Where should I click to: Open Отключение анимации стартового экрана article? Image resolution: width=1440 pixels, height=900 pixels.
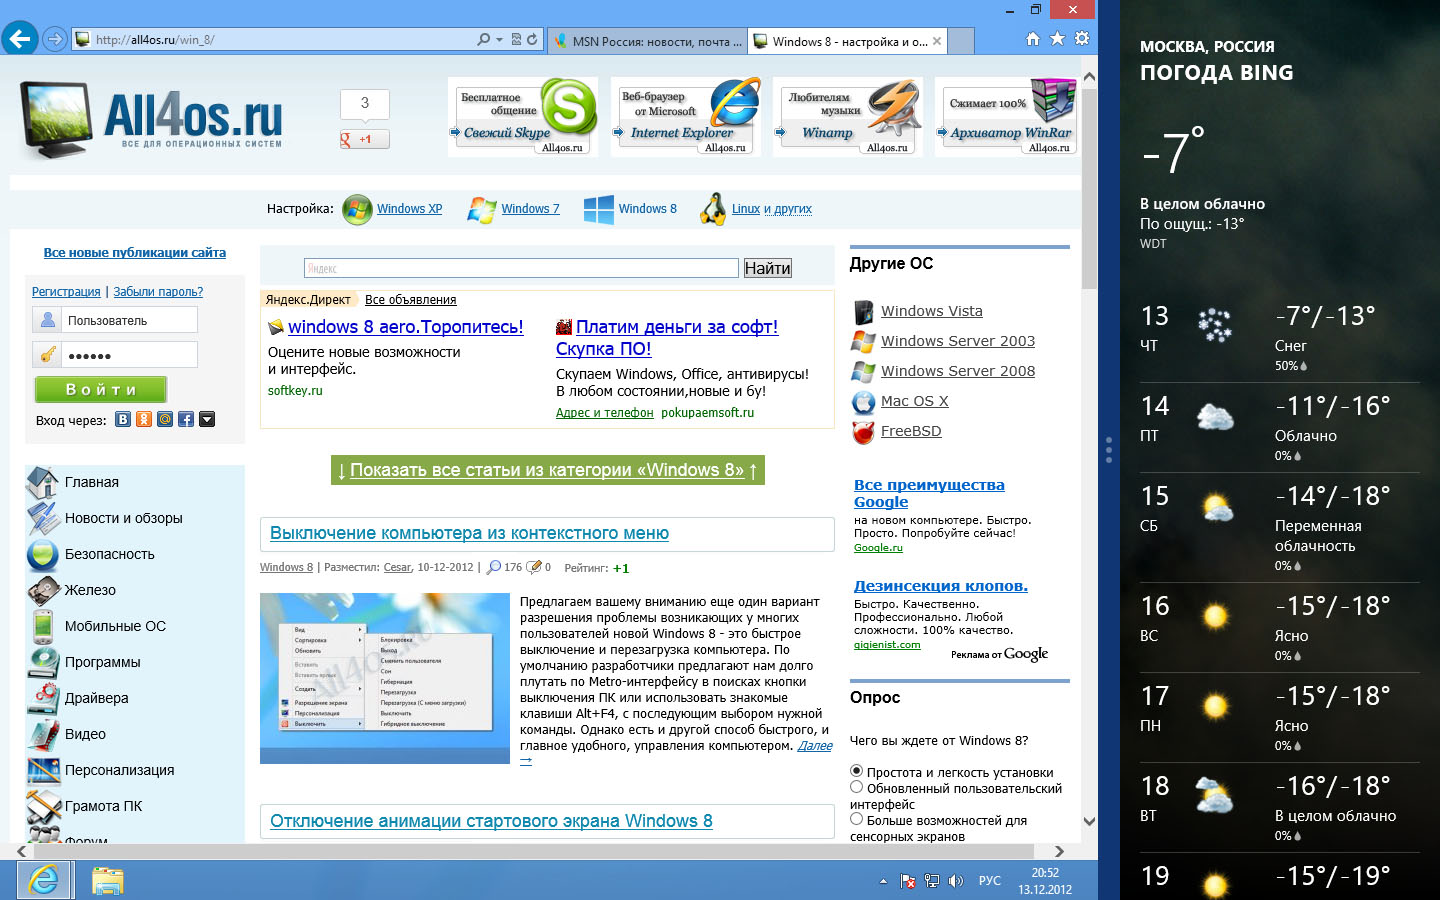(x=491, y=821)
